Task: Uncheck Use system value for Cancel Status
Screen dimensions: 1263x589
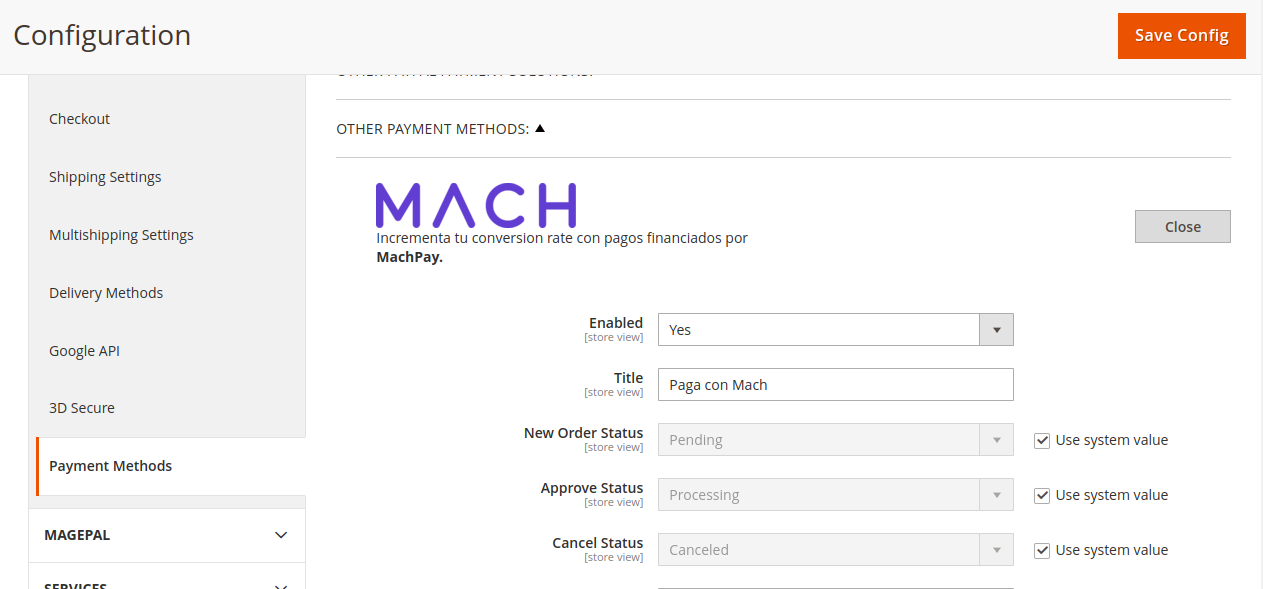Action: click(1042, 550)
